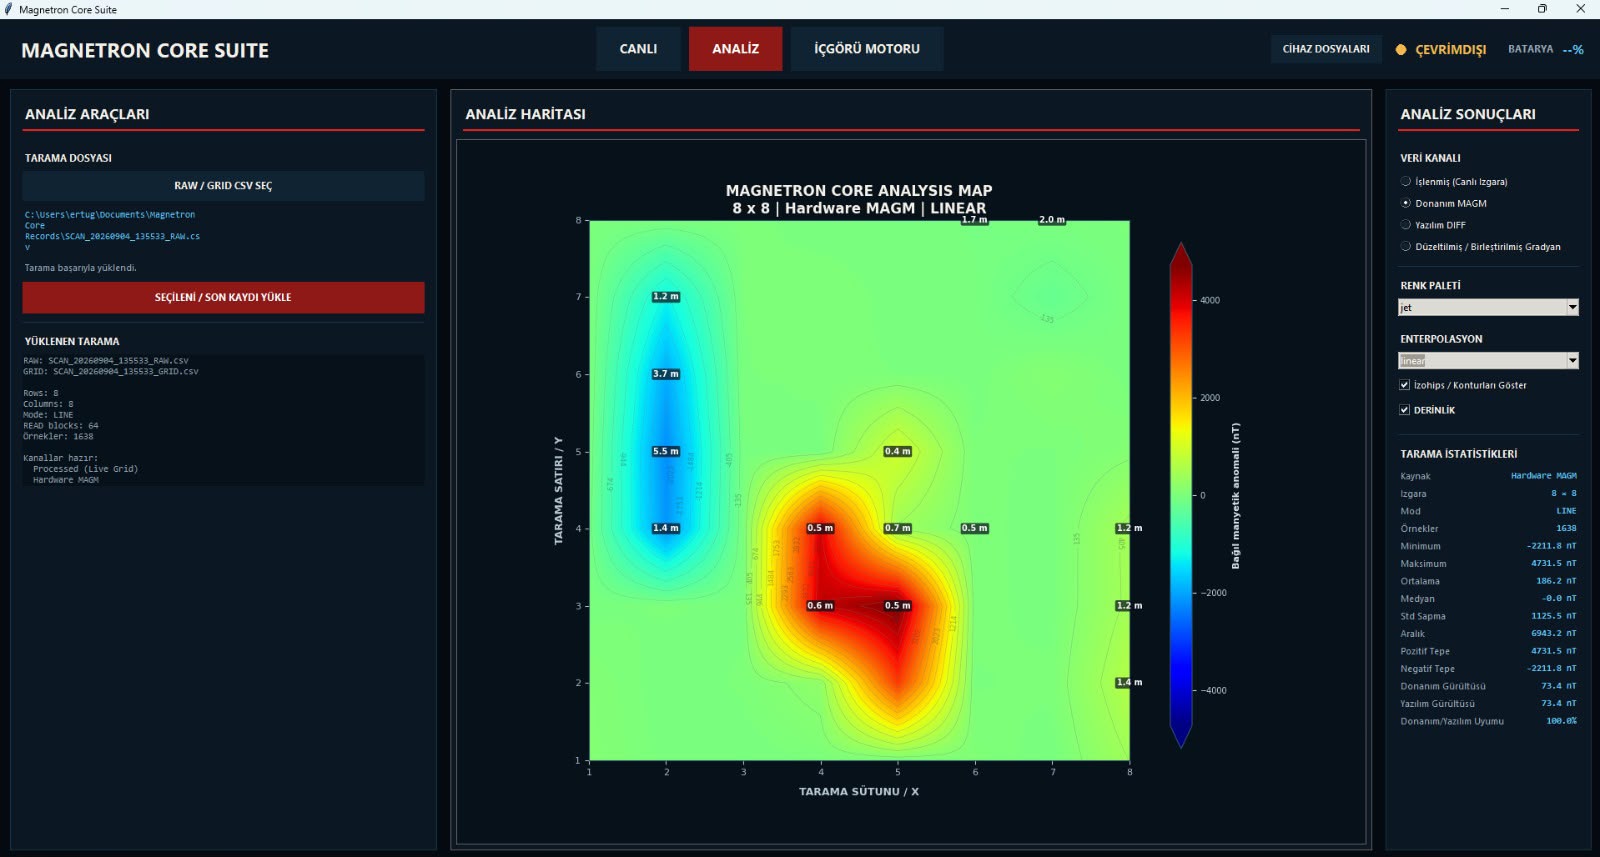Click the Donanım/Yazılım Uyumu 100.0% value
The height and width of the screenshot is (857, 1600).
tap(1561, 721)
